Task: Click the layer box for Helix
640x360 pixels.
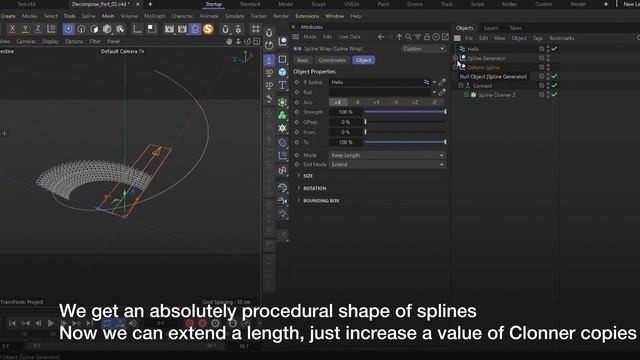Action: coord(542,49)
